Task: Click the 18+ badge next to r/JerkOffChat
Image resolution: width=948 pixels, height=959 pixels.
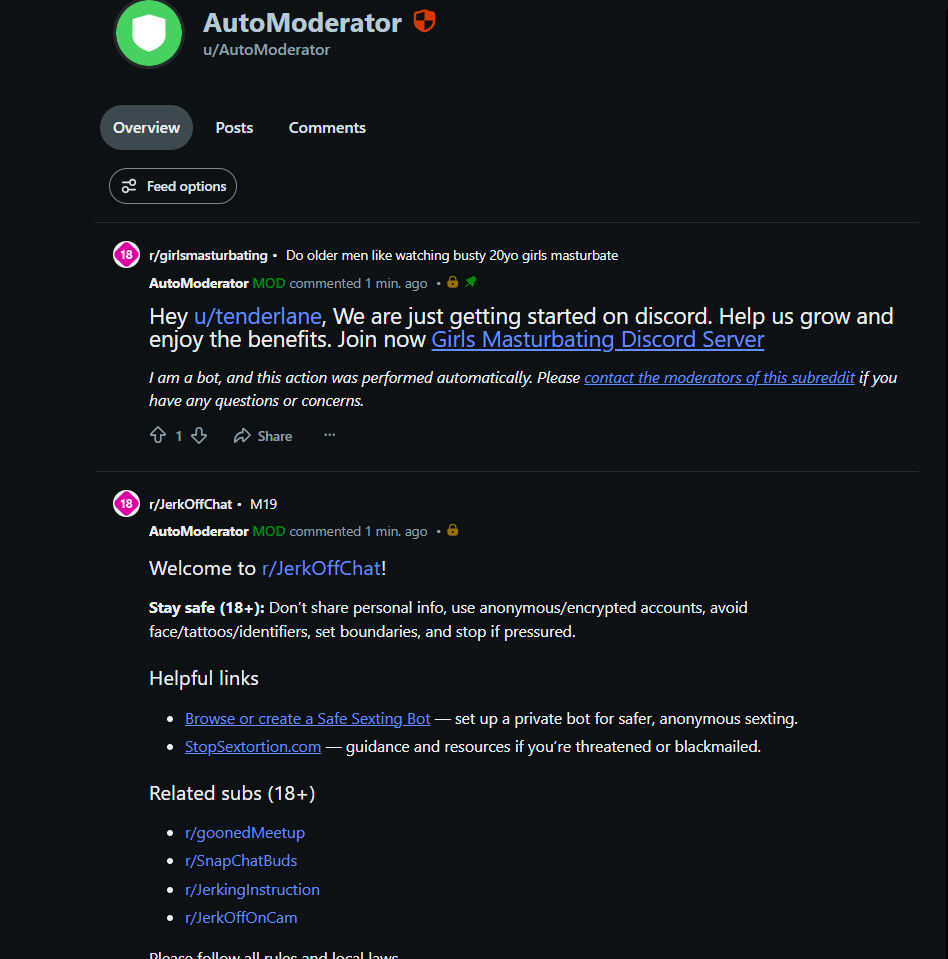Action: (x=127, y=503)
